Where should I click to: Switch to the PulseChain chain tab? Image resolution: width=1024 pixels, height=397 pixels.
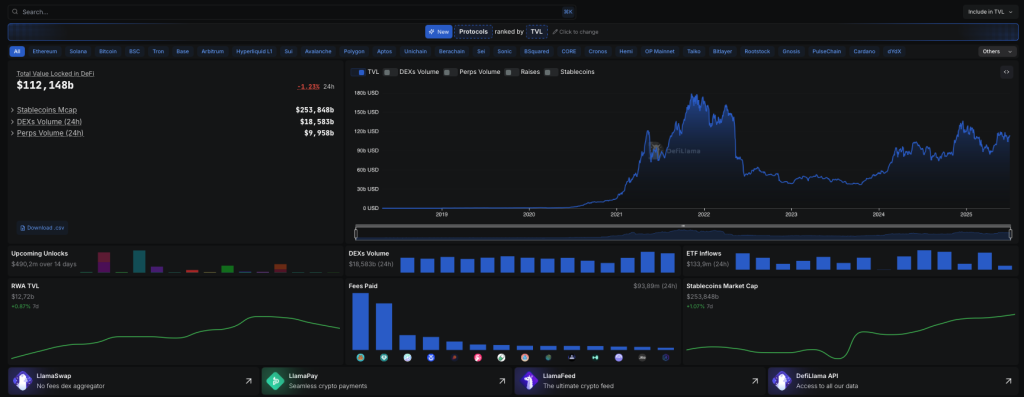tap(826, 51)
